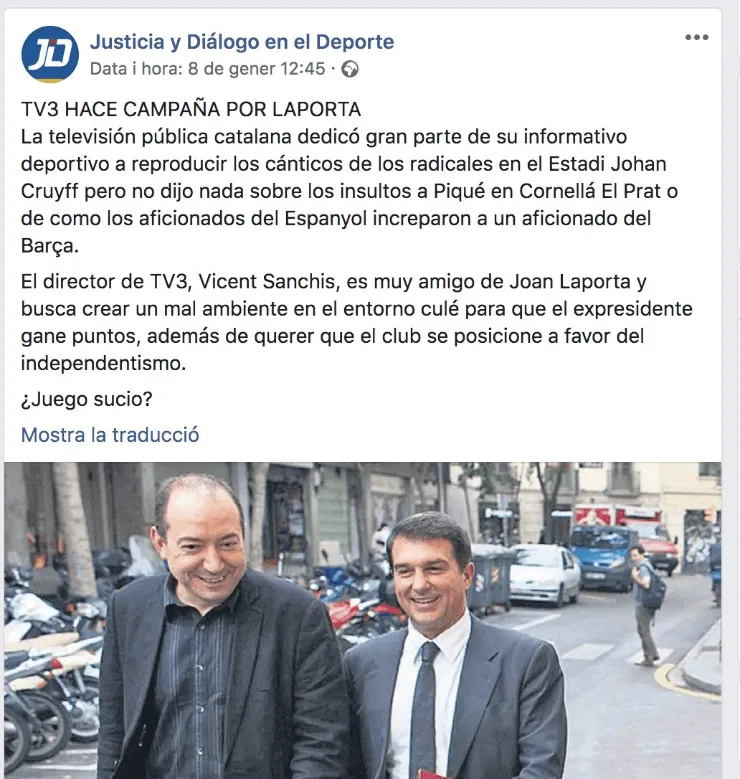Click the pedestrian with backpack in photo
Viewport: 740px width, 779px height.
[x=646, y=604]
